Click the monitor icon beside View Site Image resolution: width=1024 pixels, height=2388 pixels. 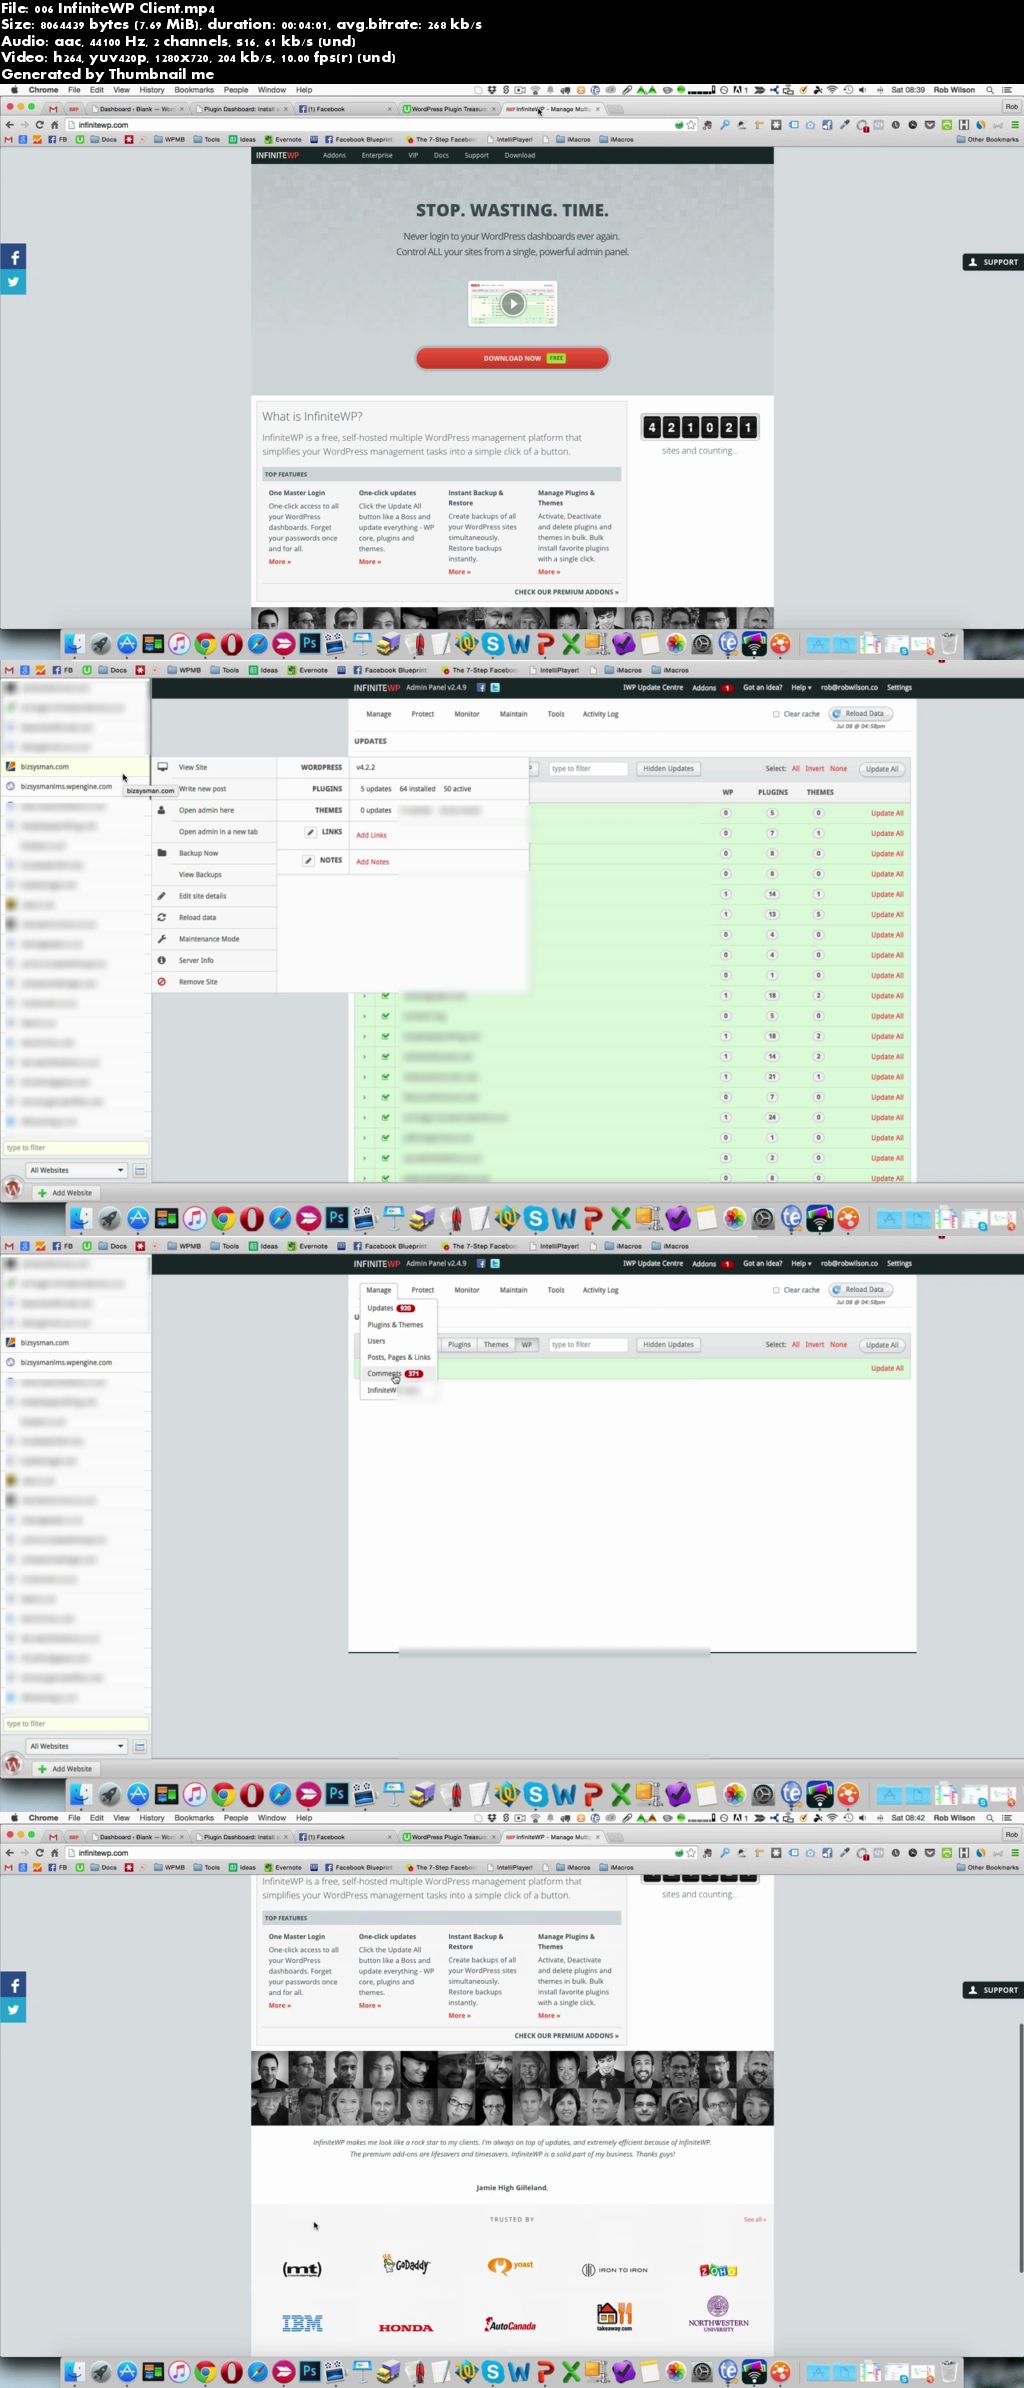pyautogui.click(x=162, y=767)
